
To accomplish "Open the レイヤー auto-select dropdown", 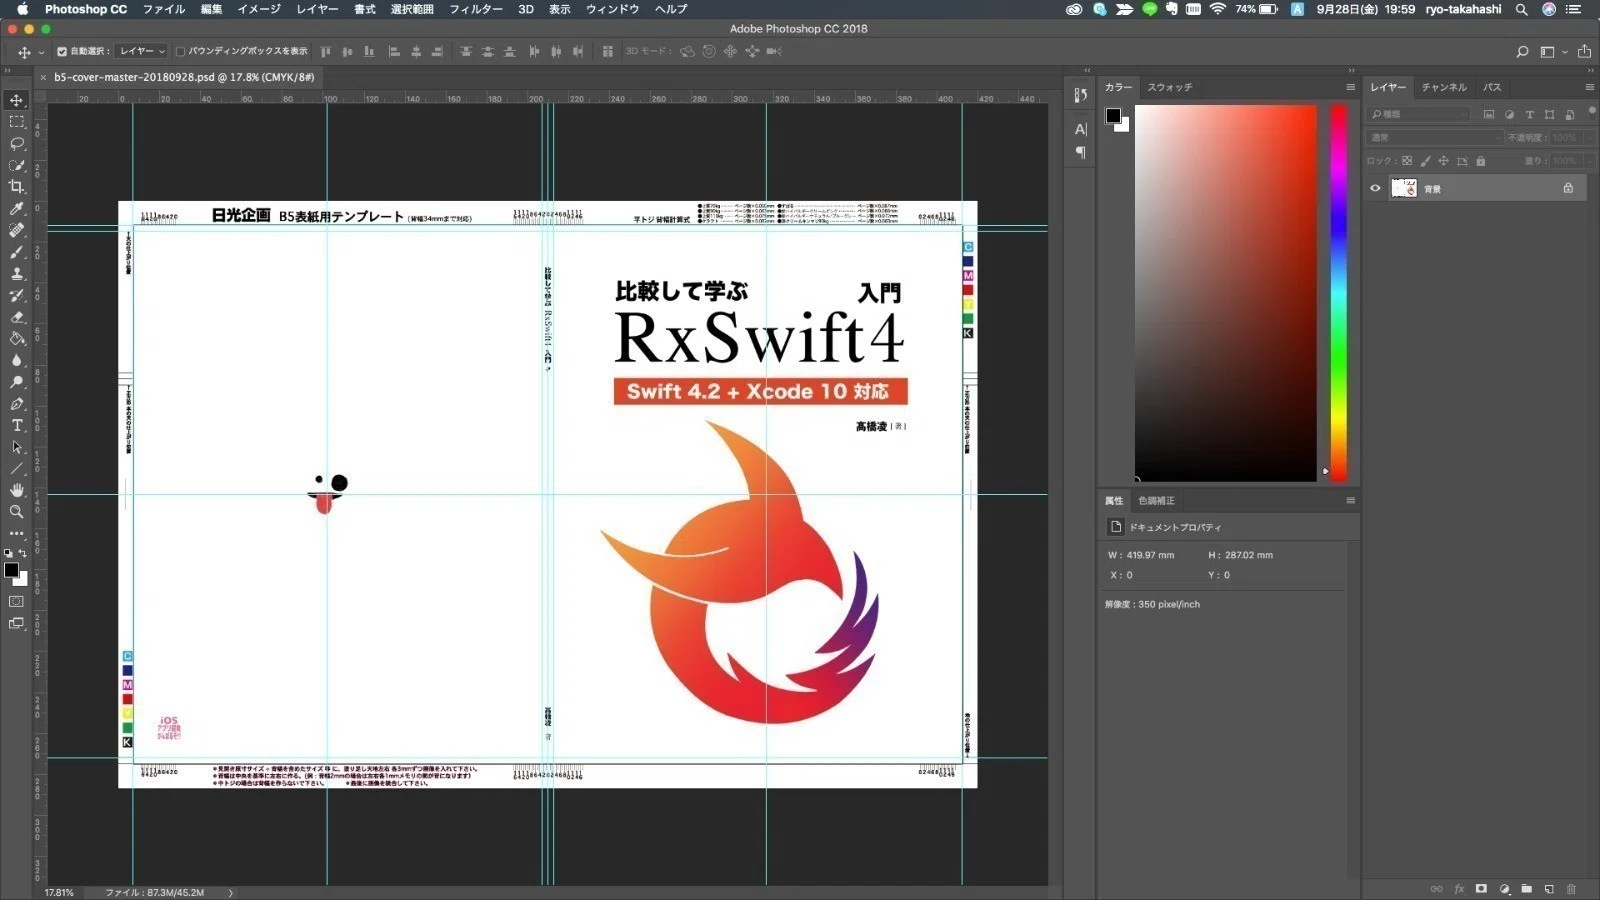I will pyautogui.click(x=141, y=51).
